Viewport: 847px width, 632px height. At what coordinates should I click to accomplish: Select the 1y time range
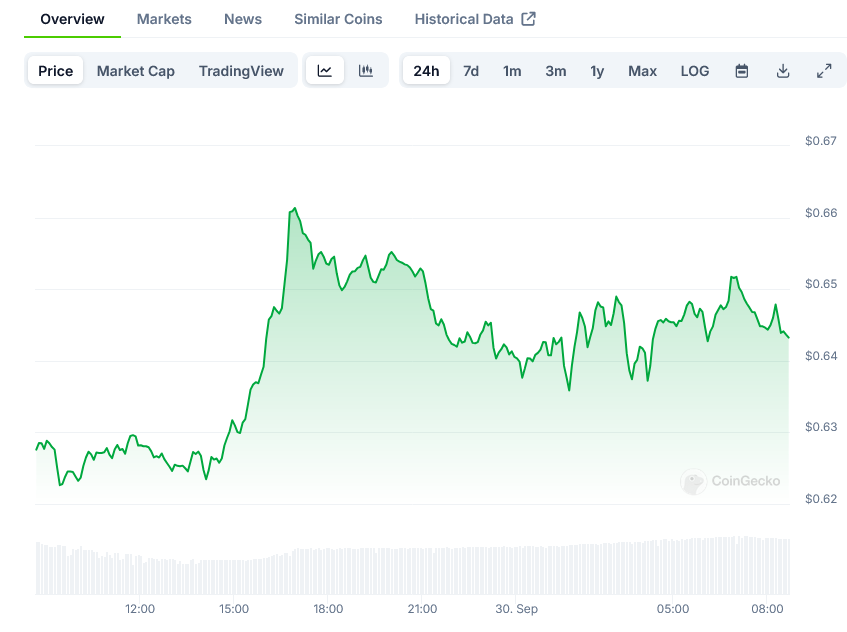597,71
